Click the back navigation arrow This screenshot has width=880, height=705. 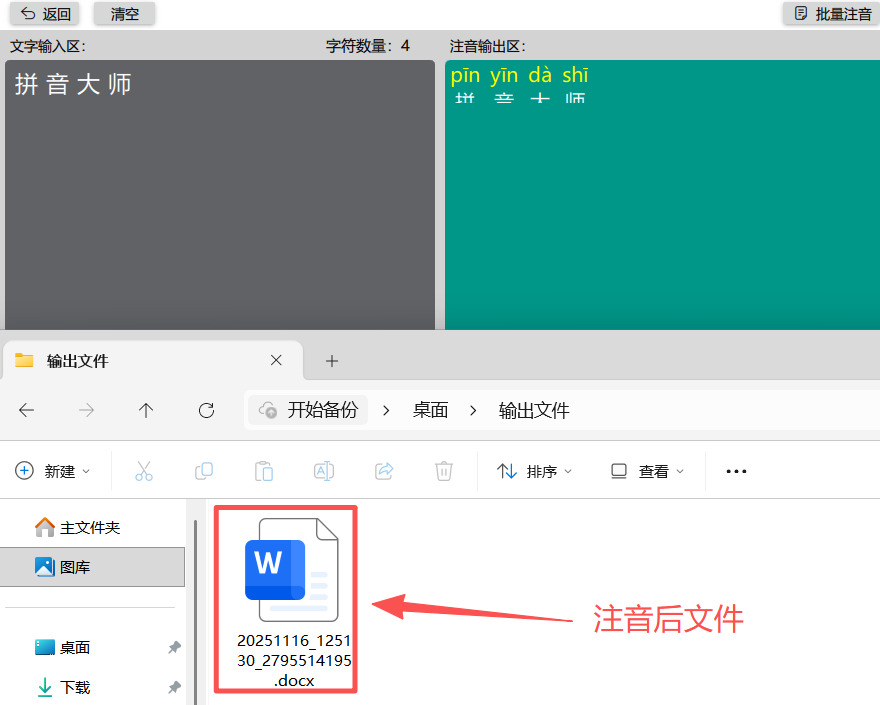pos(26,410)
